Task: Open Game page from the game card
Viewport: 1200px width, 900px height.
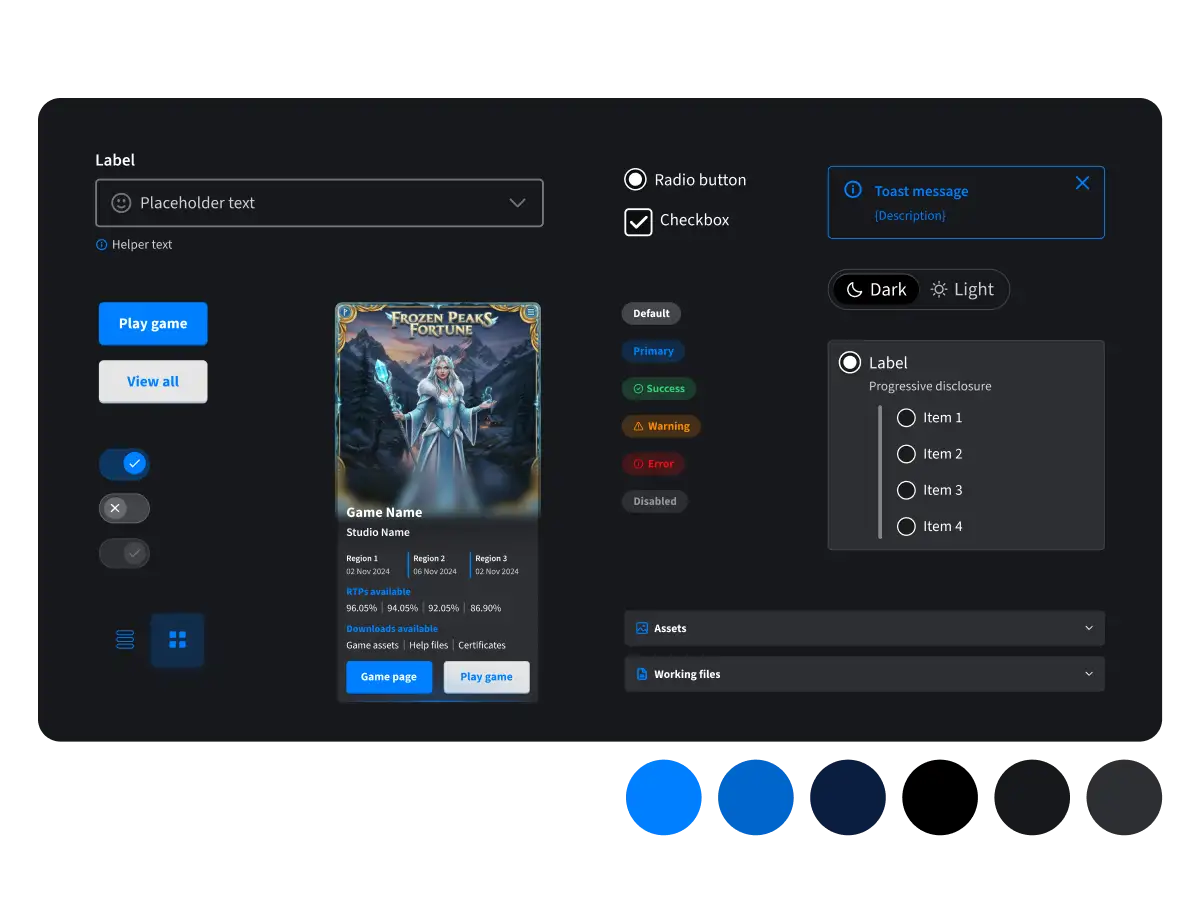Action: point(389,677)
